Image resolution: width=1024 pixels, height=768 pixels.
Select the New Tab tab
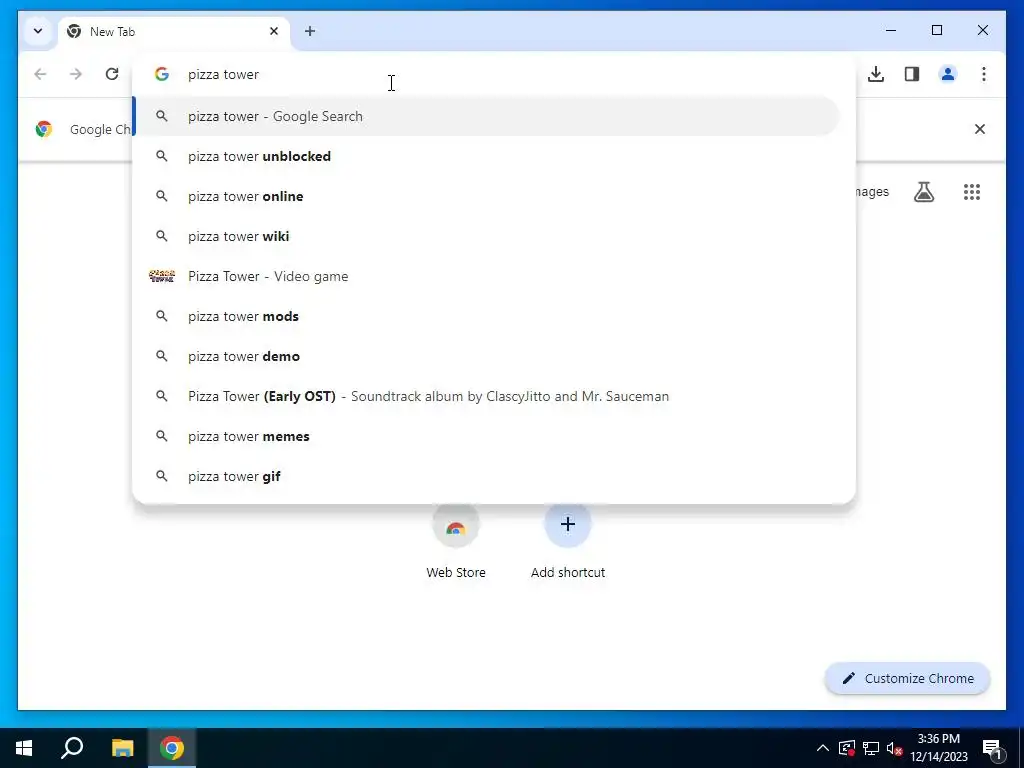pyautogui.click(x=174, y=31)
